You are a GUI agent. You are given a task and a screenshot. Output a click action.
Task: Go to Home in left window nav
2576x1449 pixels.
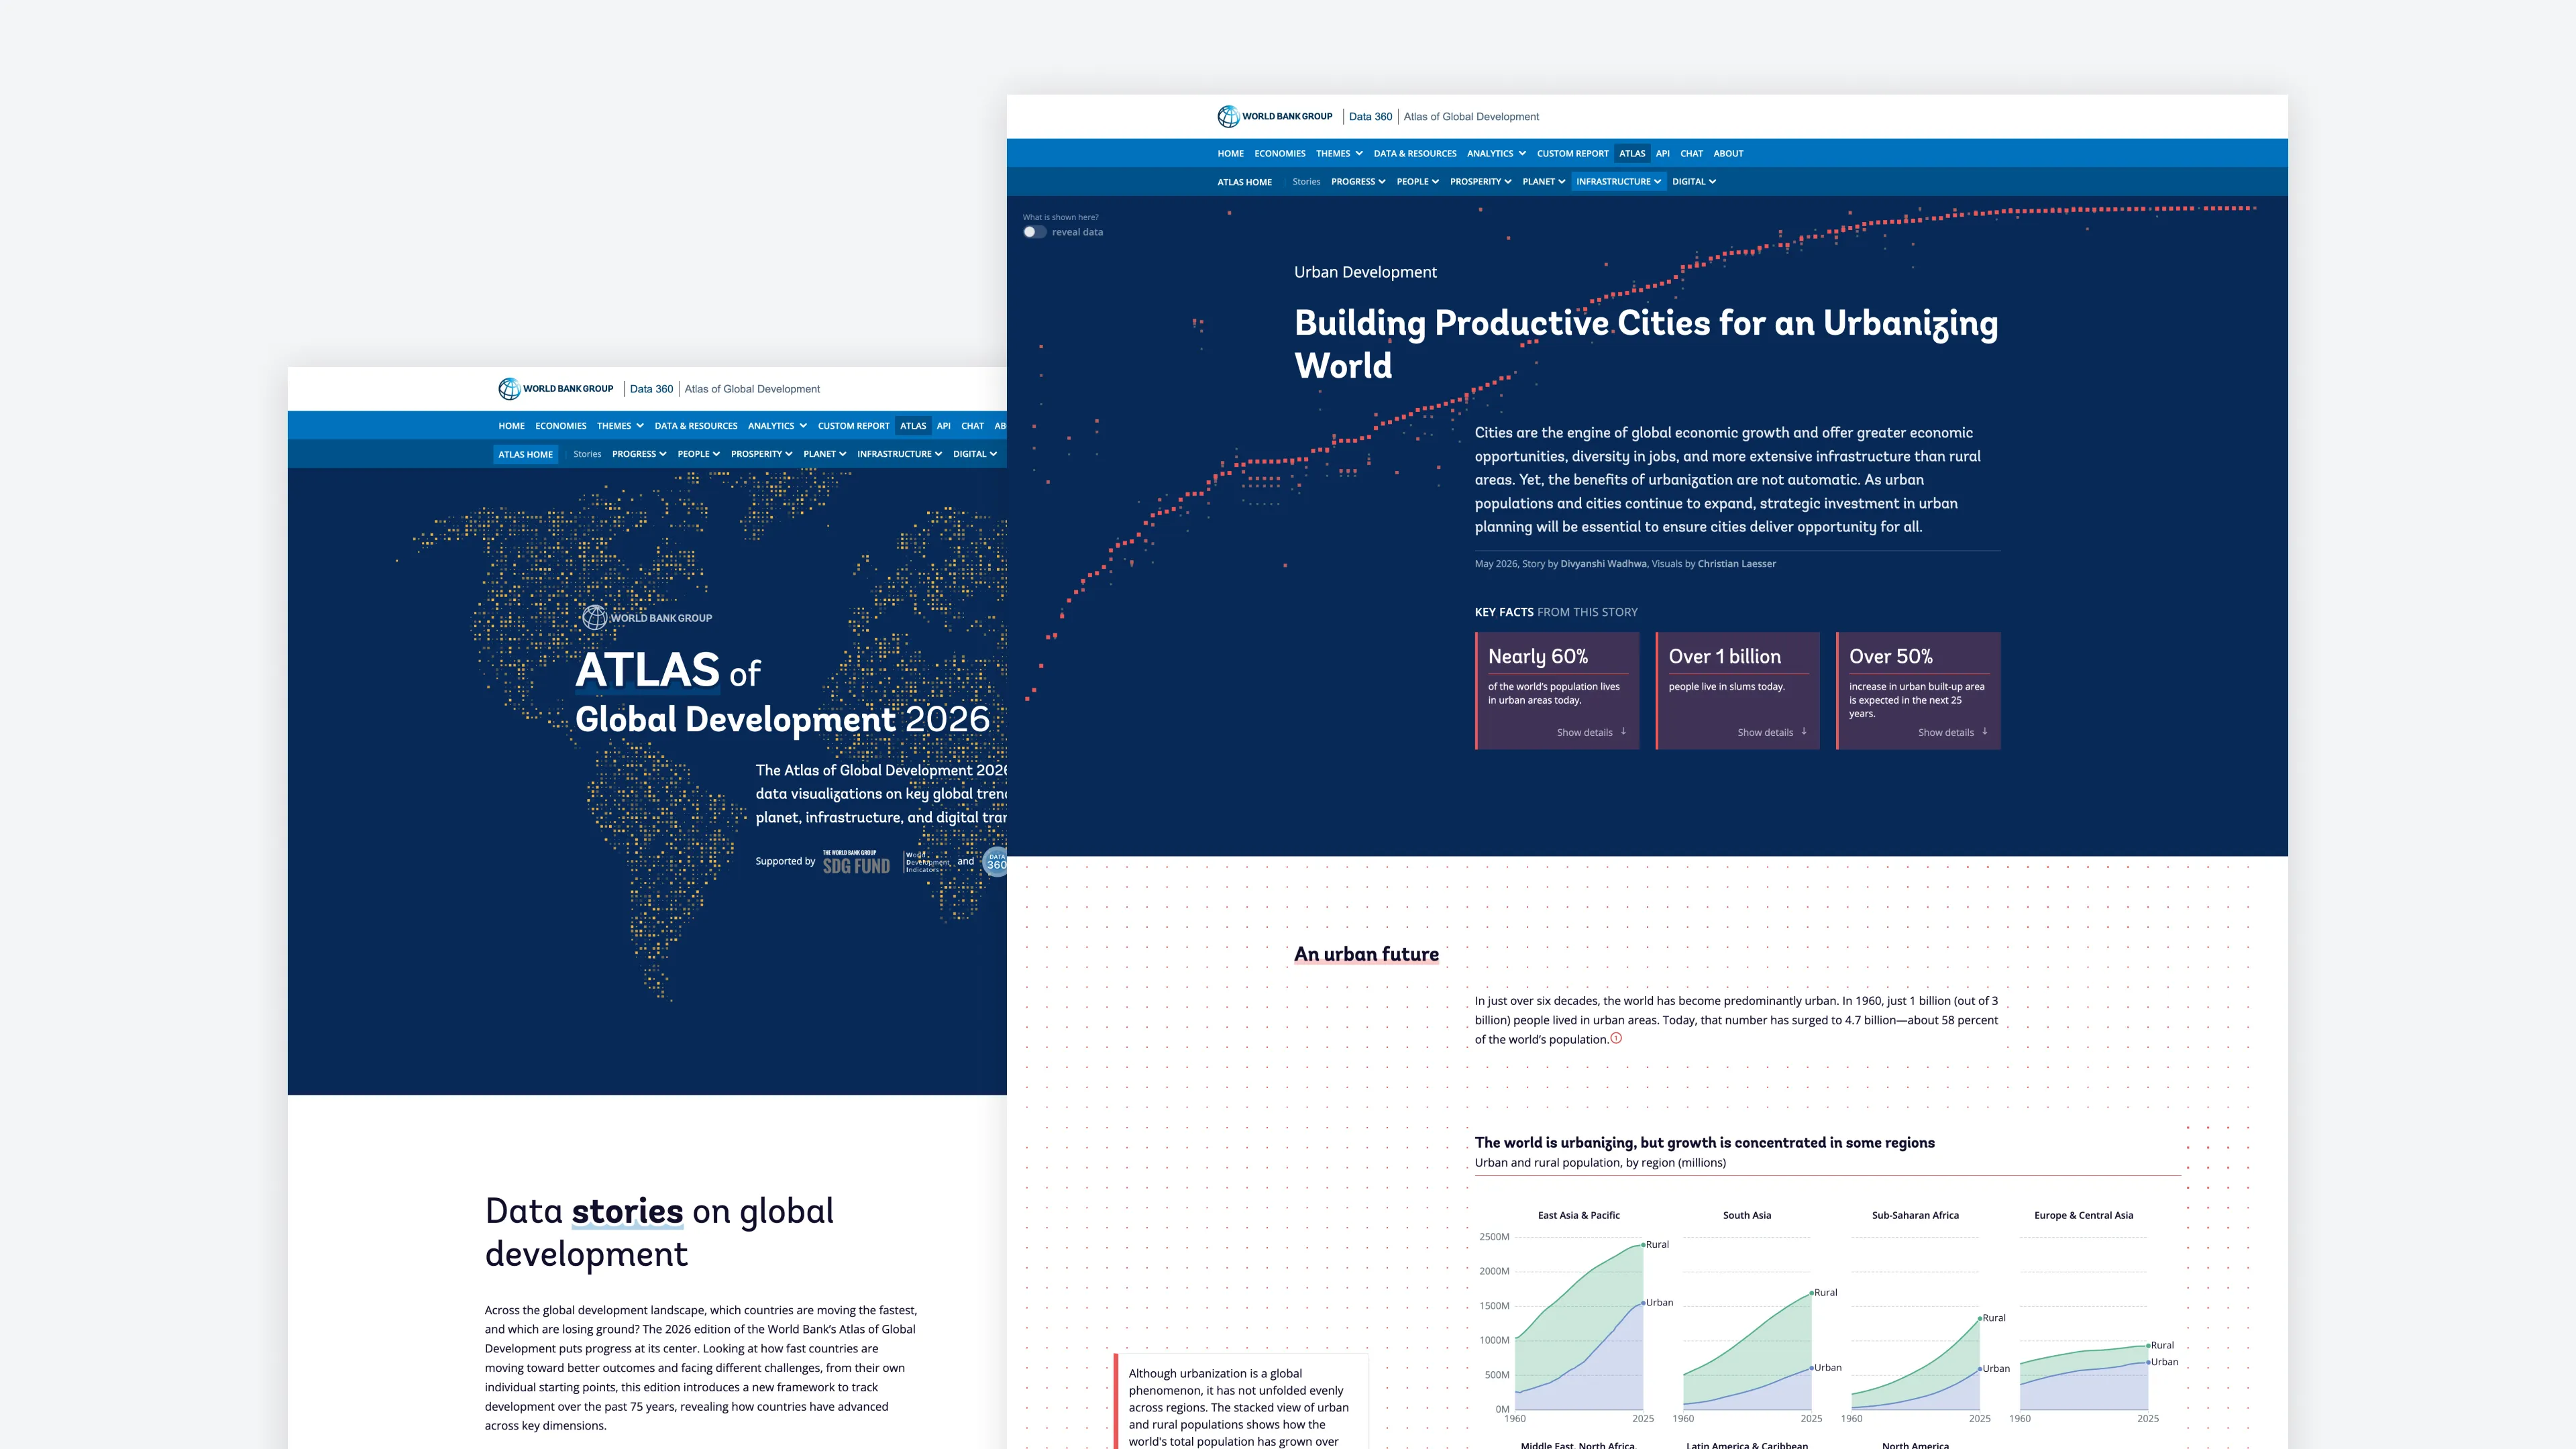point(511,426)
